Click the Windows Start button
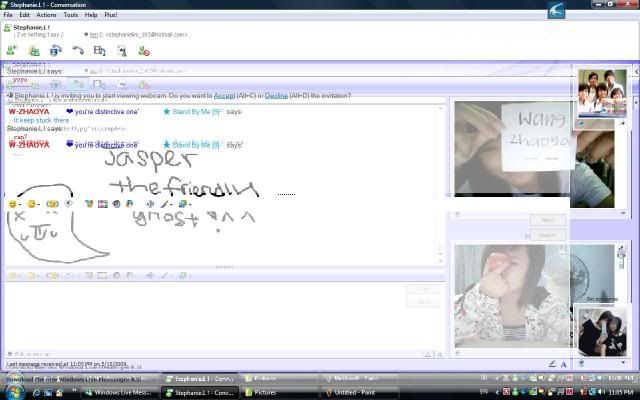 (14, 391)
